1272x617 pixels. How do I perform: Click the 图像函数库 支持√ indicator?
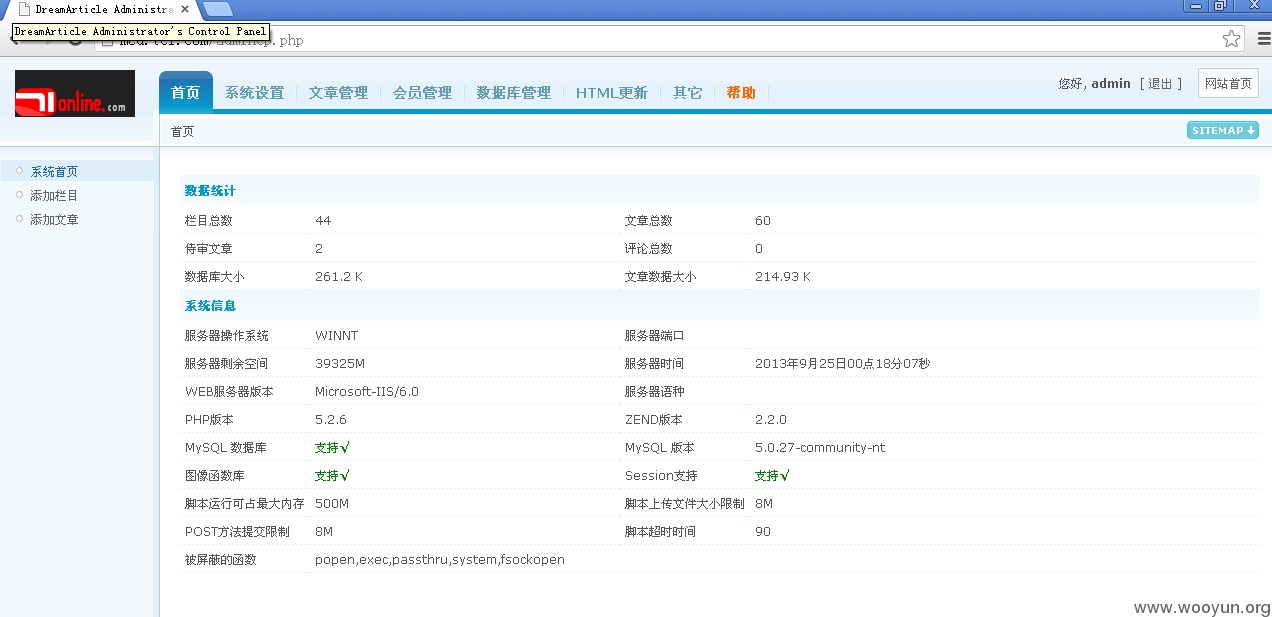tap(332, 475)
